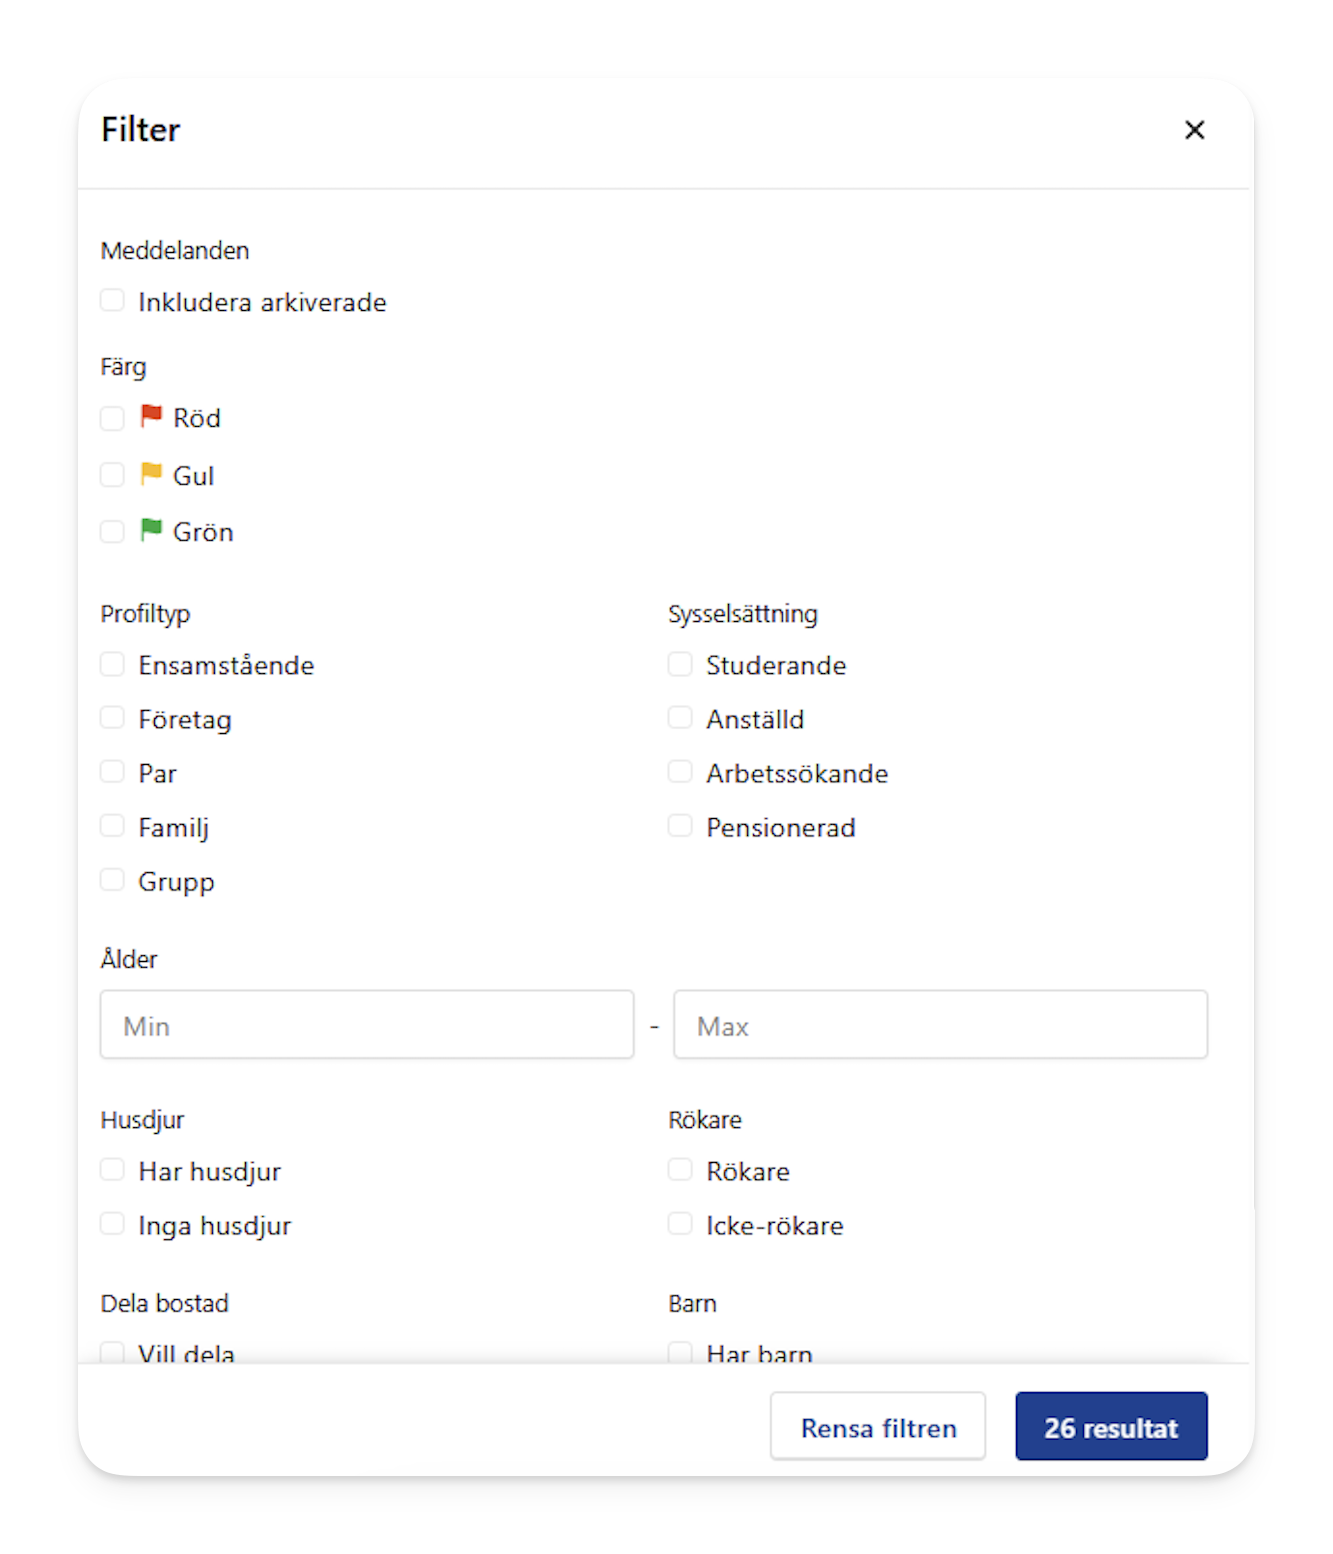
Task: Enable the Rökare checkbox under Rökare heading
Action: point(680,1171)
